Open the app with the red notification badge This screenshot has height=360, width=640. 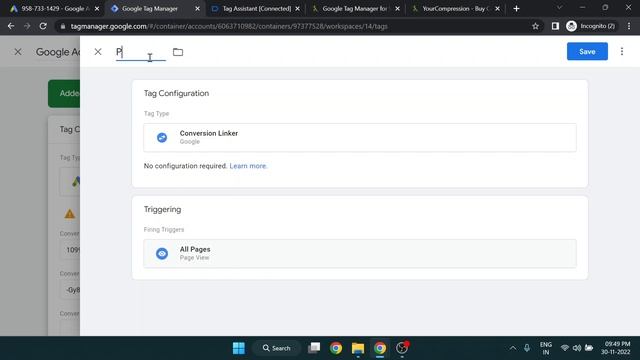click(402, 348)
